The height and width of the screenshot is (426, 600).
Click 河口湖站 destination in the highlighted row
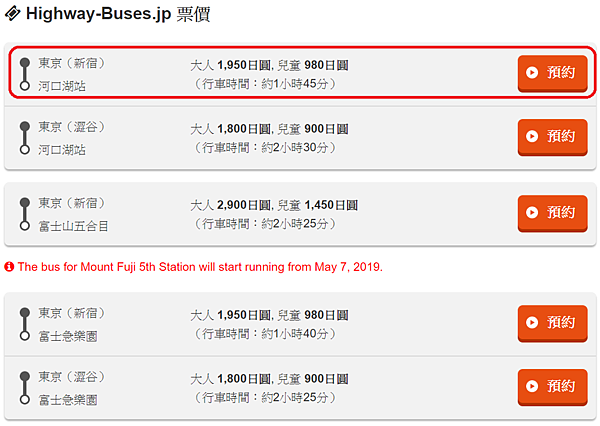(62, 86)
